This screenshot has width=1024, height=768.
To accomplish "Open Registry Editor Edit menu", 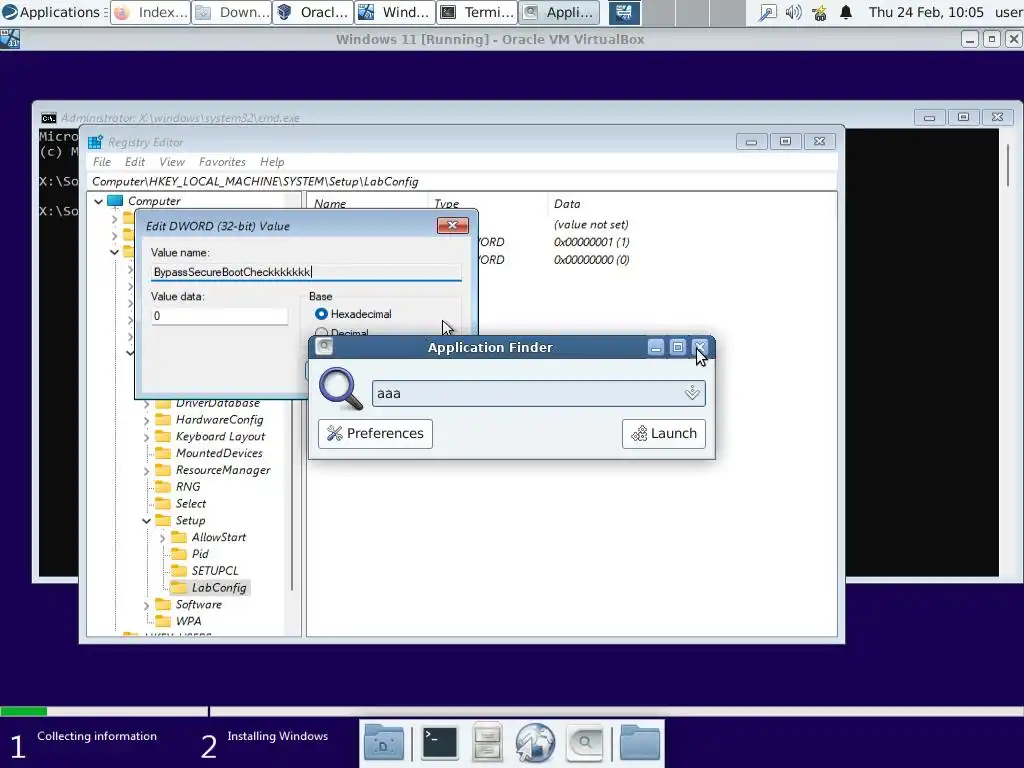I will coord(135,162).
